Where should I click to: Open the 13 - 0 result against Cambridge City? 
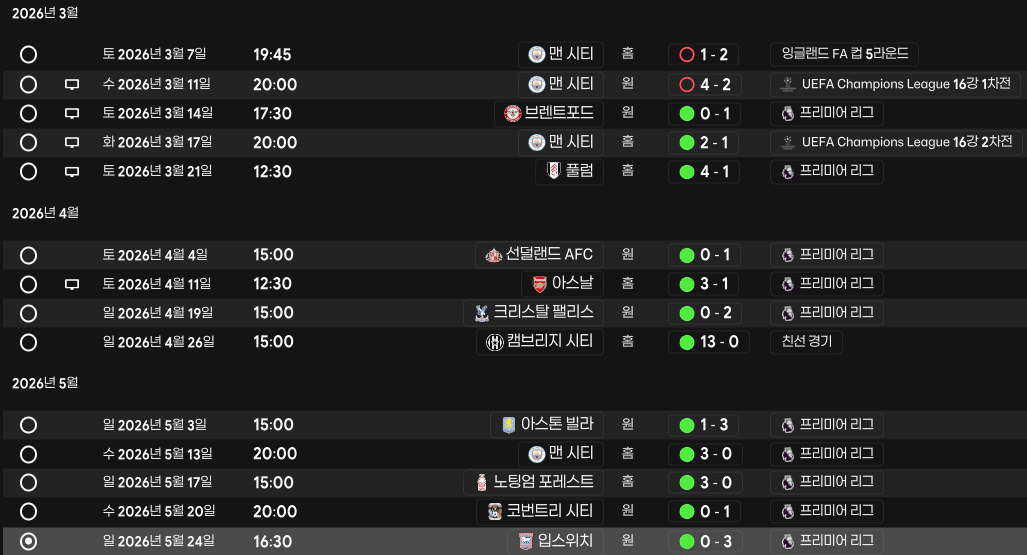pyautogui.click(x=709, y=342)
